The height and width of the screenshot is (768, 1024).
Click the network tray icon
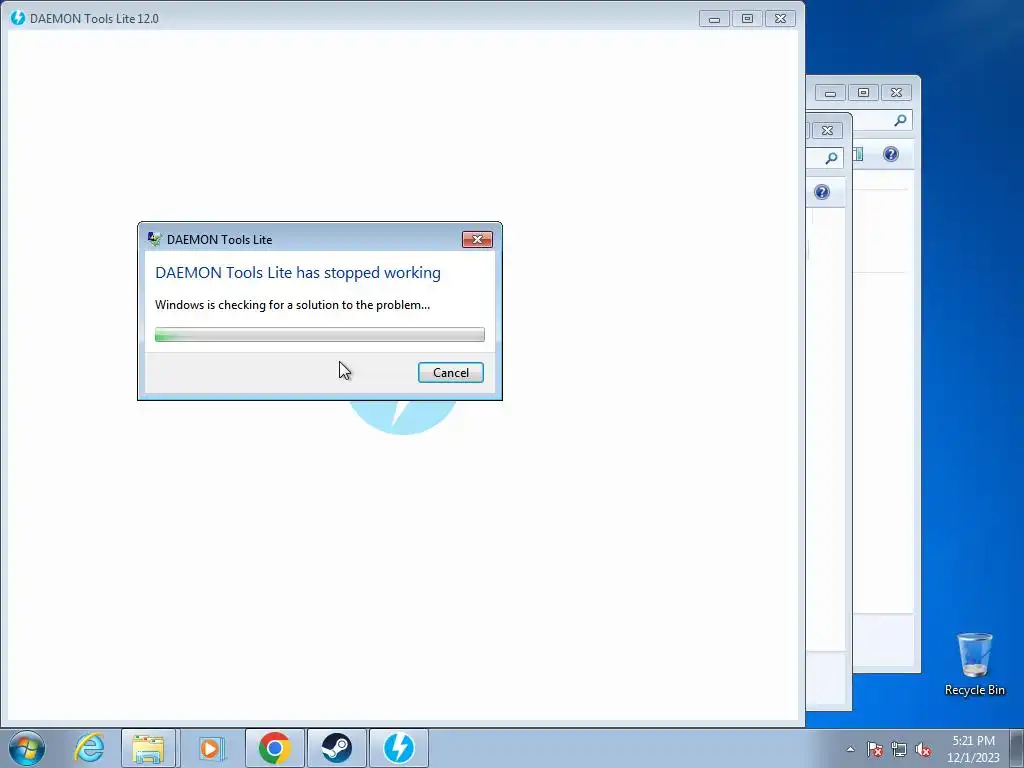pyautogui.click(x=899, y=749)
